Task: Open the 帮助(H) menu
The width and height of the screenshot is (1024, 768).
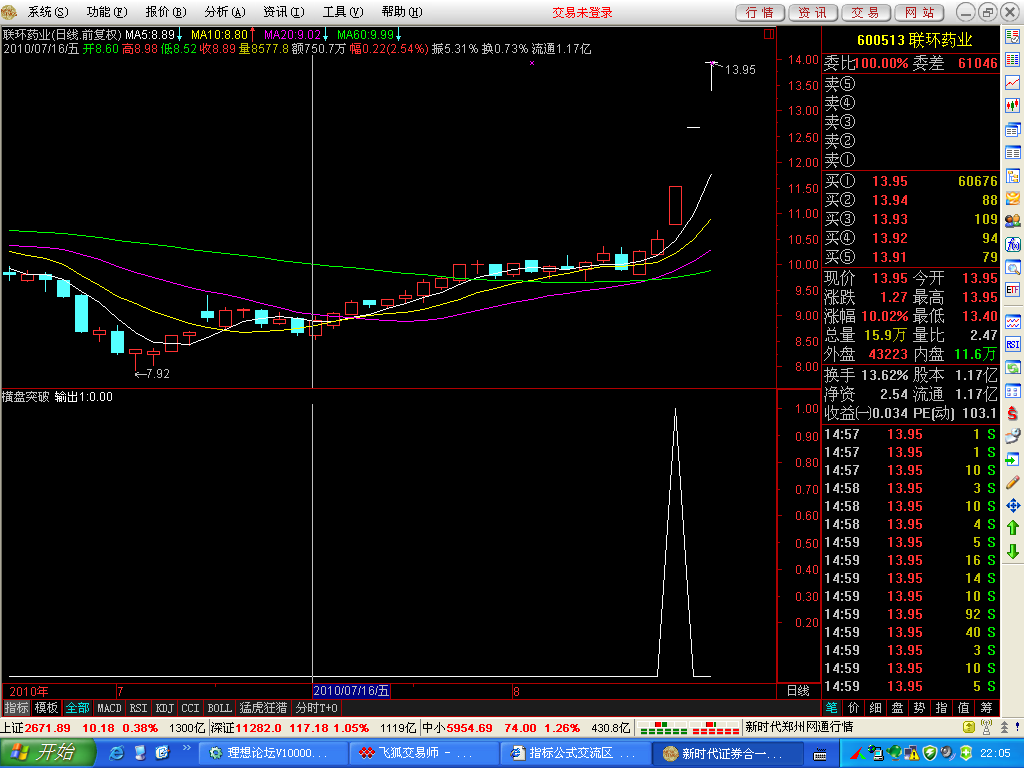Action: tap(402, 12)
